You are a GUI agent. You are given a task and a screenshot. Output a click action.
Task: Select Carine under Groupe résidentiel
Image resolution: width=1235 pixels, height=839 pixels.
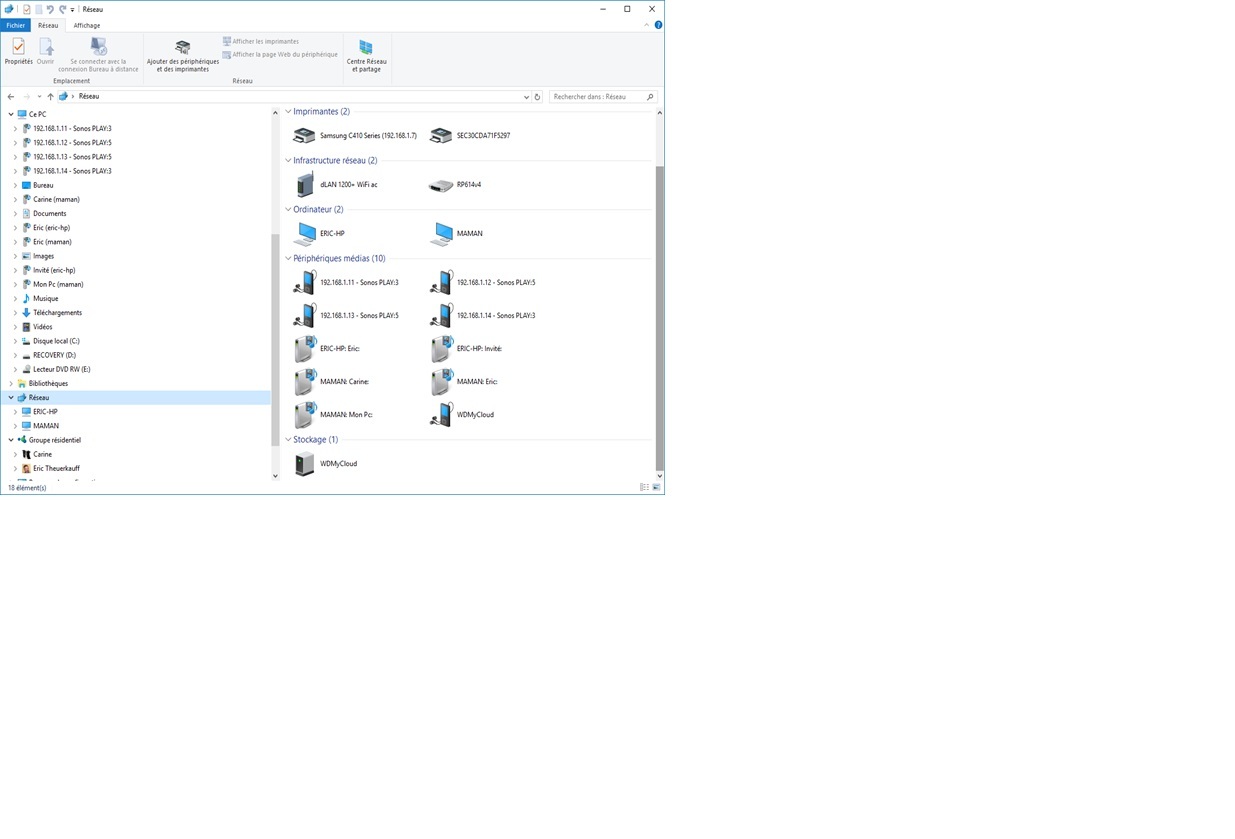[x=42, y=455]
